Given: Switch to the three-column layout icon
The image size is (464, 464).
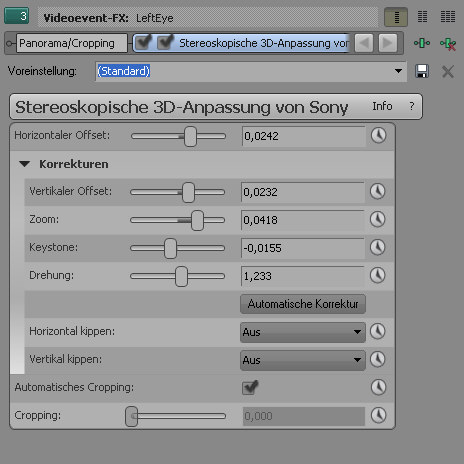Looking at the screenshot, I should [448, 17].
